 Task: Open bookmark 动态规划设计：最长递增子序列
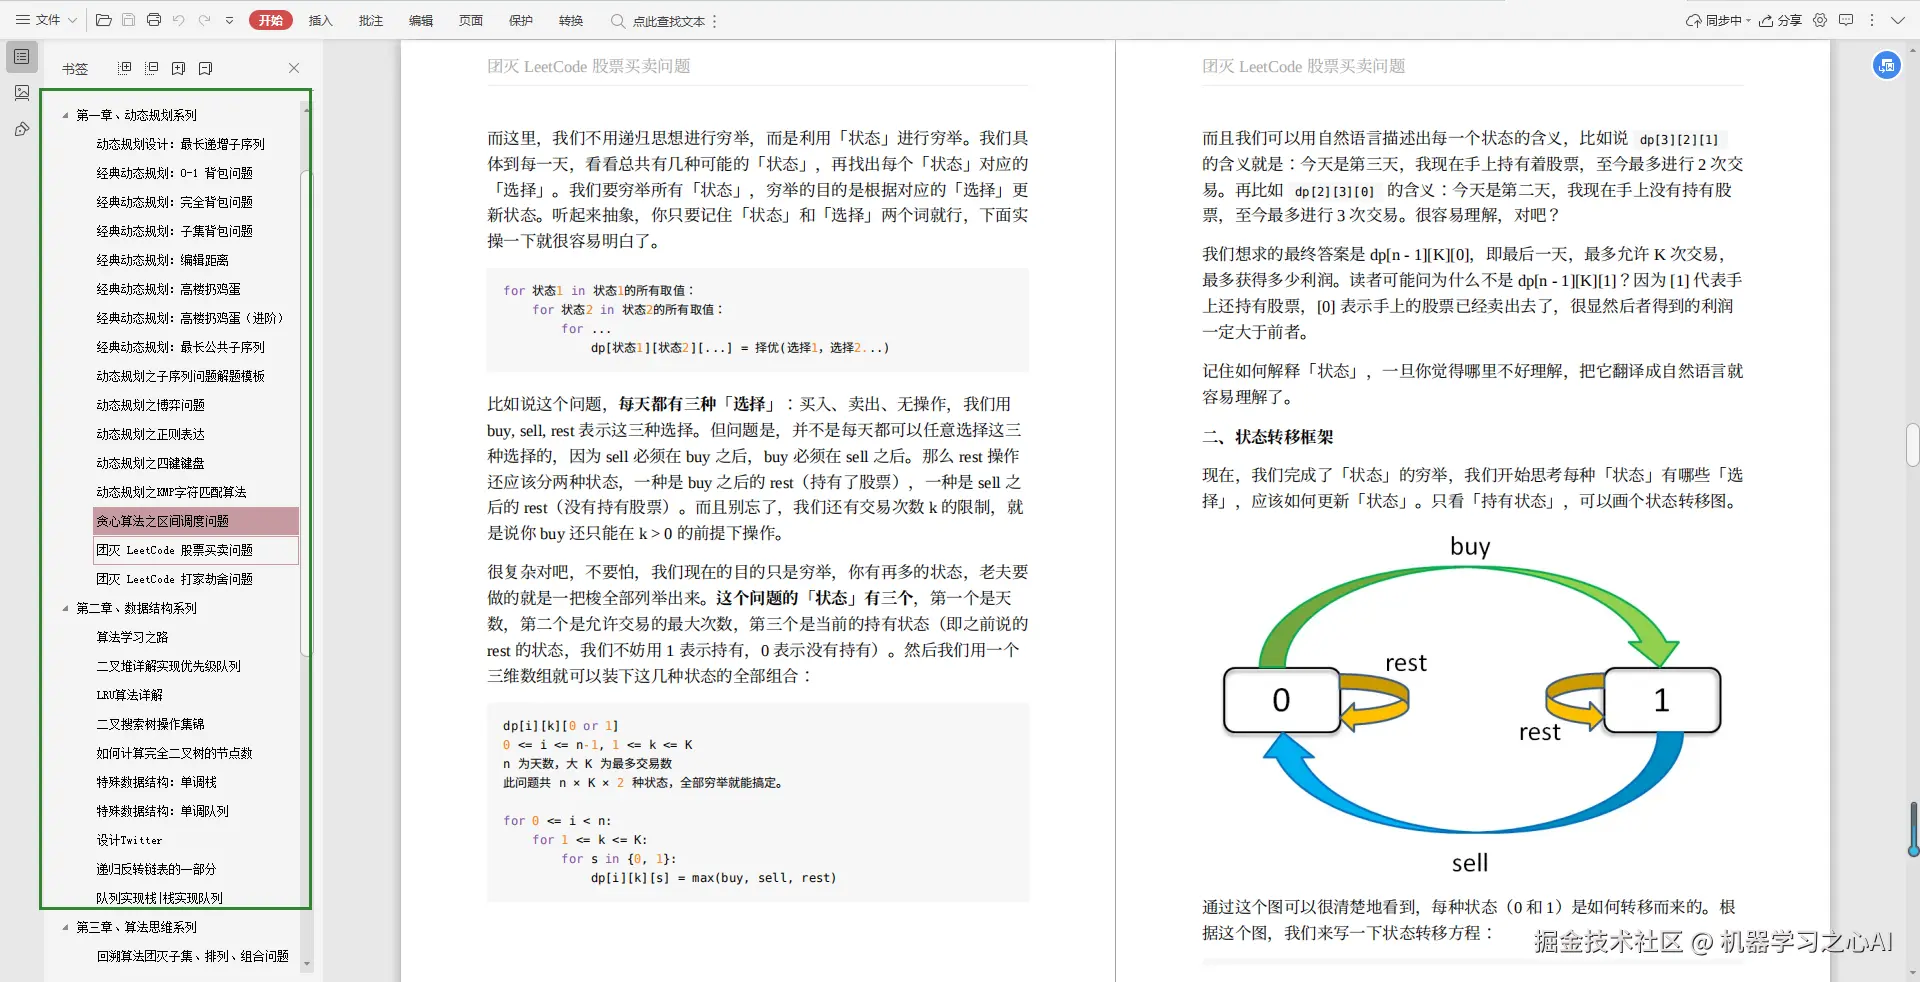pyautogui.click(x=181, y=145)
